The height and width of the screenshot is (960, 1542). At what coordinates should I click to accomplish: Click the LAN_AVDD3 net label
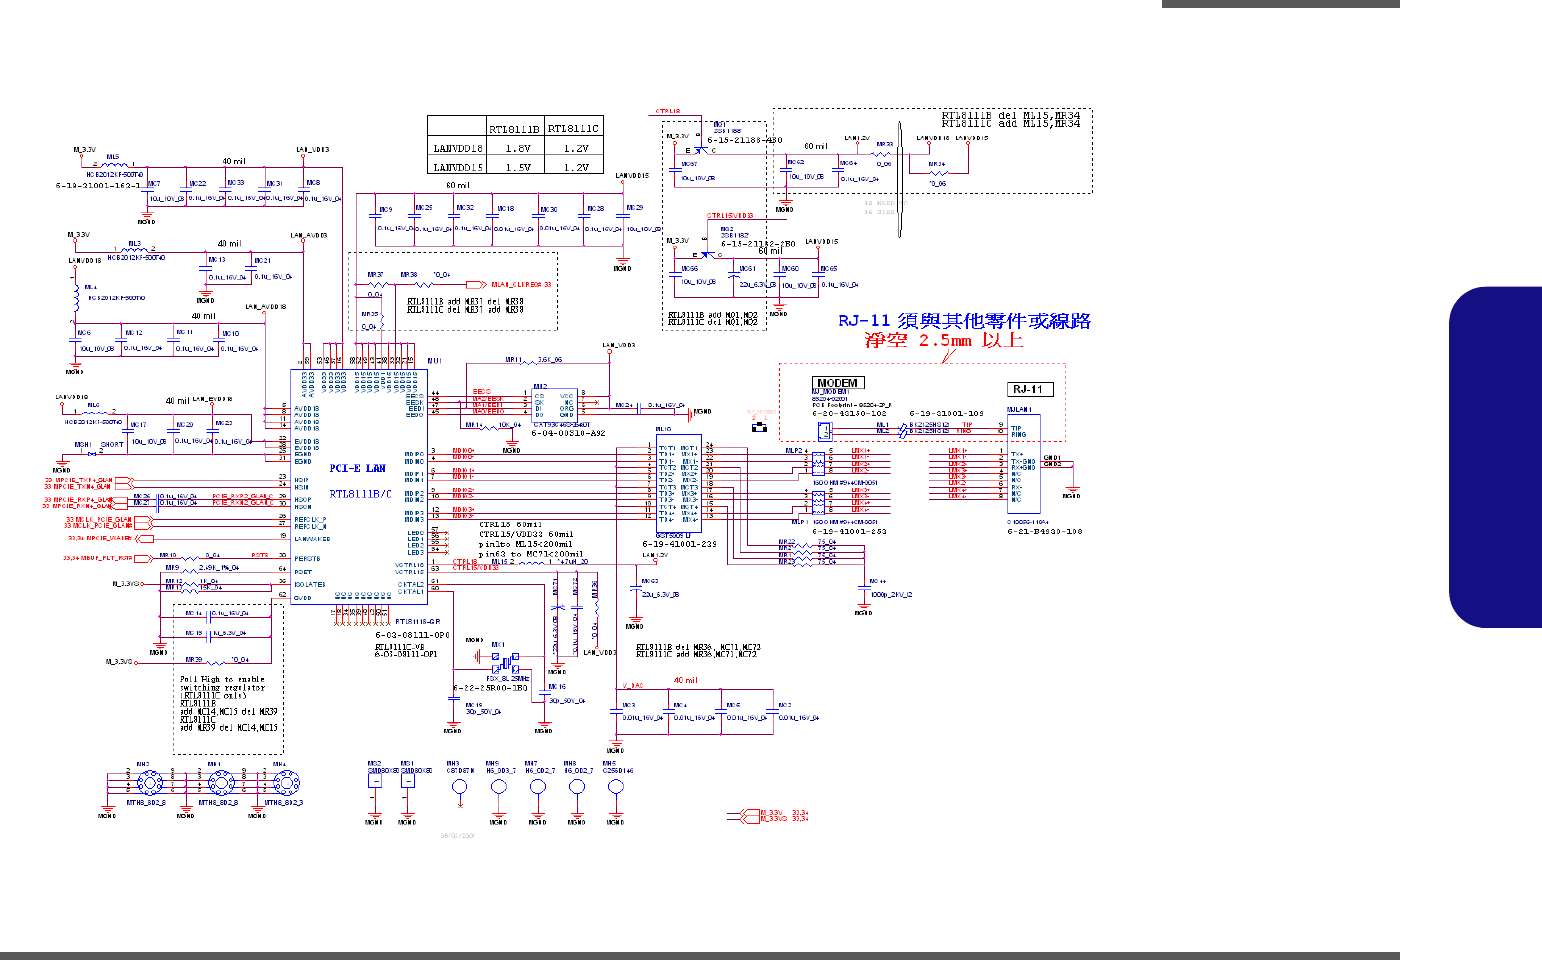308,235
